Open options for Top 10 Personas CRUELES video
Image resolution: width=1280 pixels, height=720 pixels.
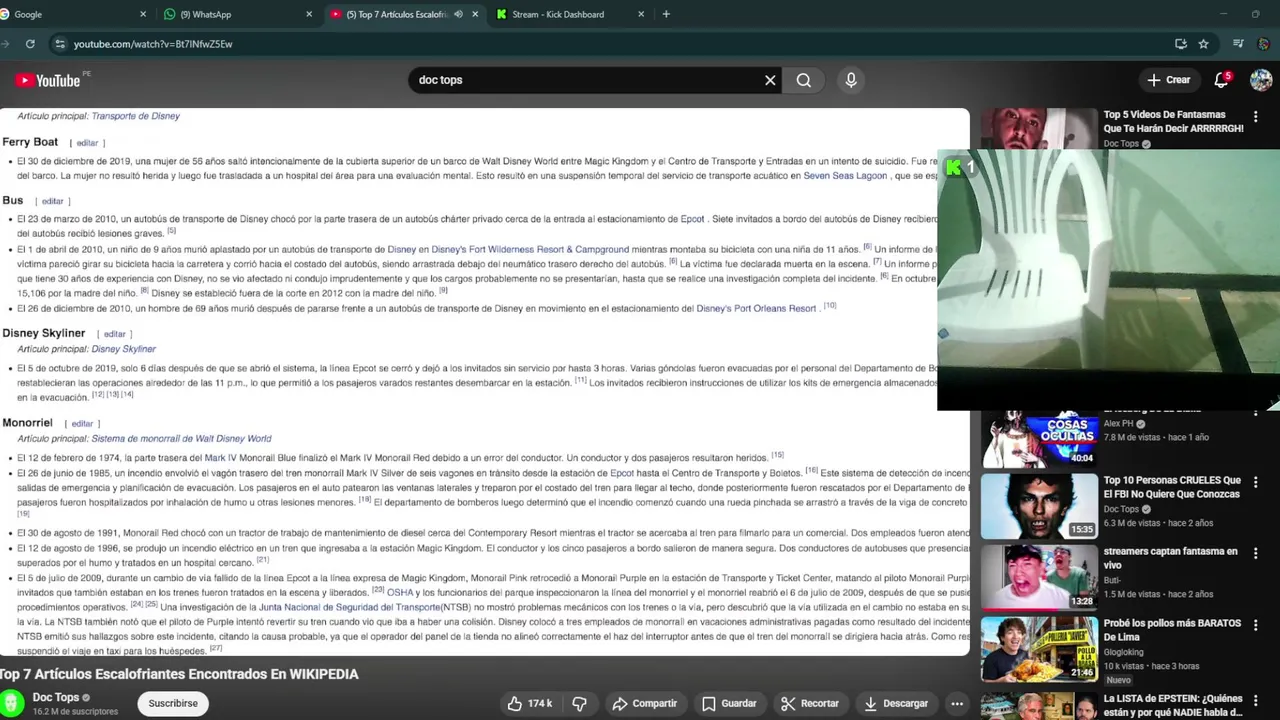coord(1256,482)
